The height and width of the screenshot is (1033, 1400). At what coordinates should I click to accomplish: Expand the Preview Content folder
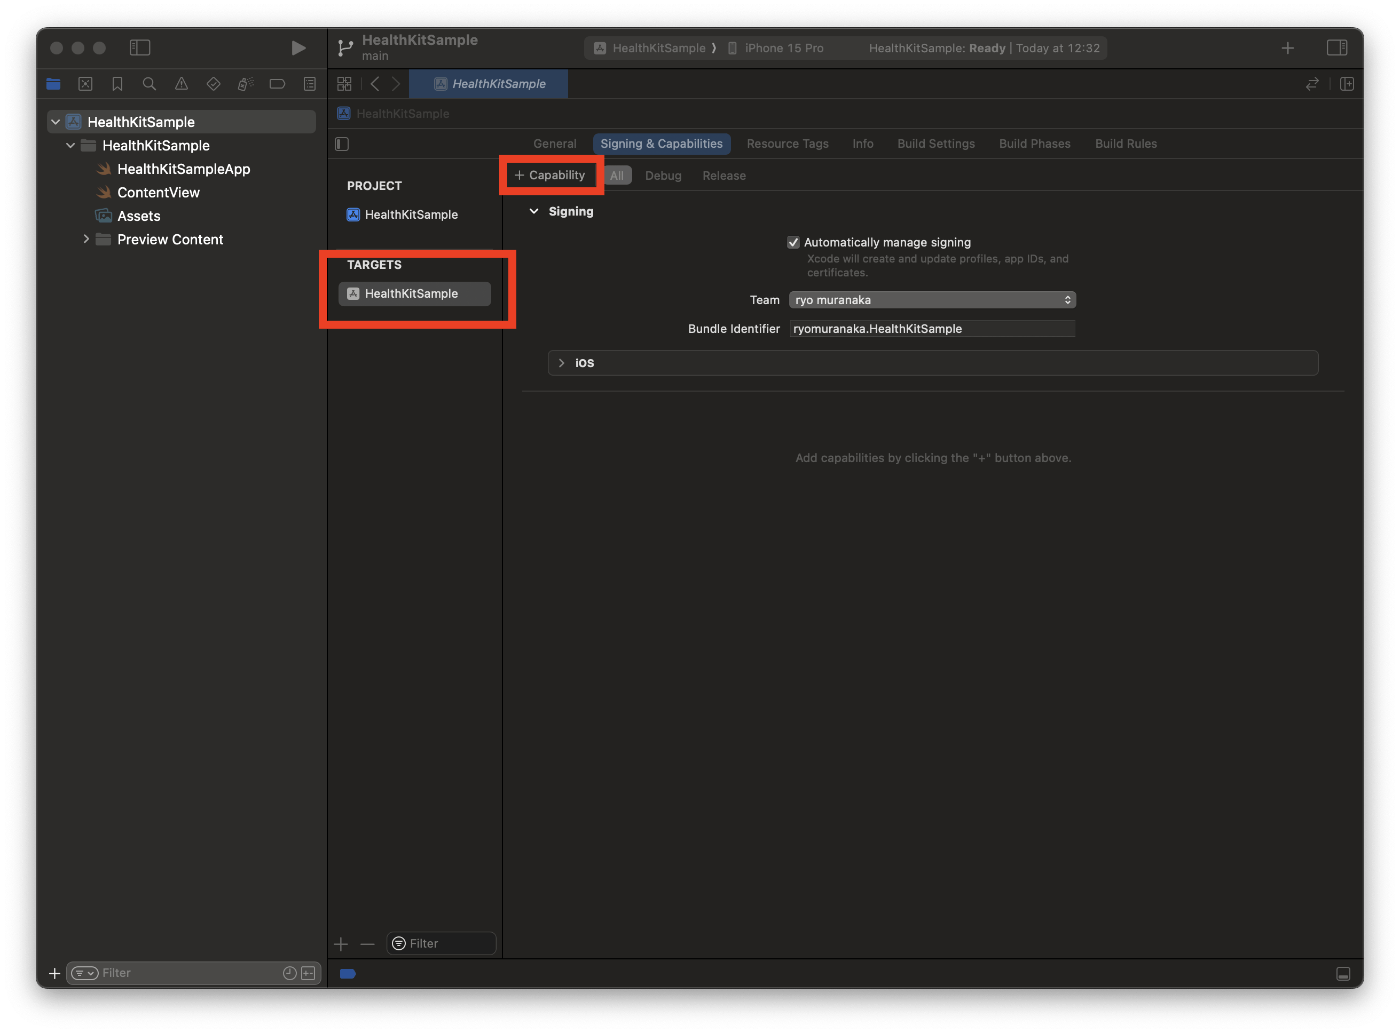pyautogui.click(x=86, y=240)
